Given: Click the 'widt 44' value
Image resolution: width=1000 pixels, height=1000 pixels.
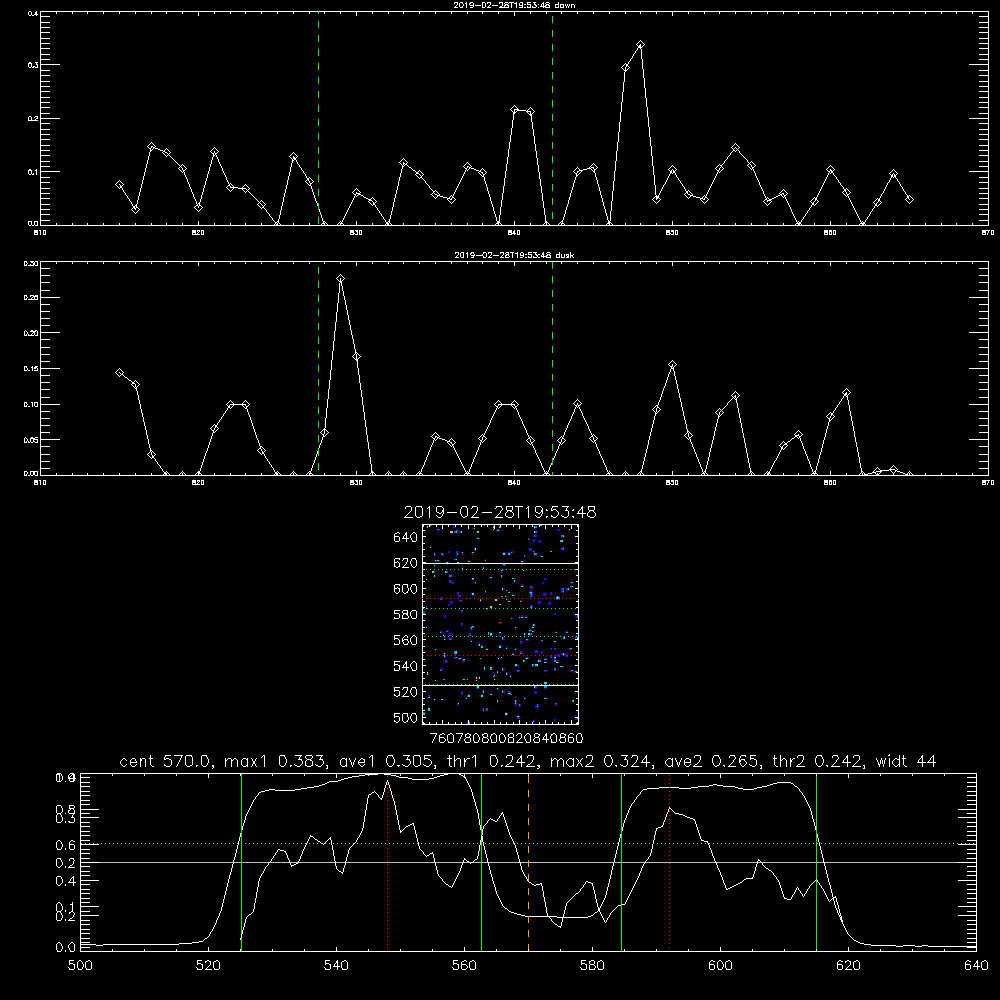Looking at the screenshot, I should click(906, 761).
